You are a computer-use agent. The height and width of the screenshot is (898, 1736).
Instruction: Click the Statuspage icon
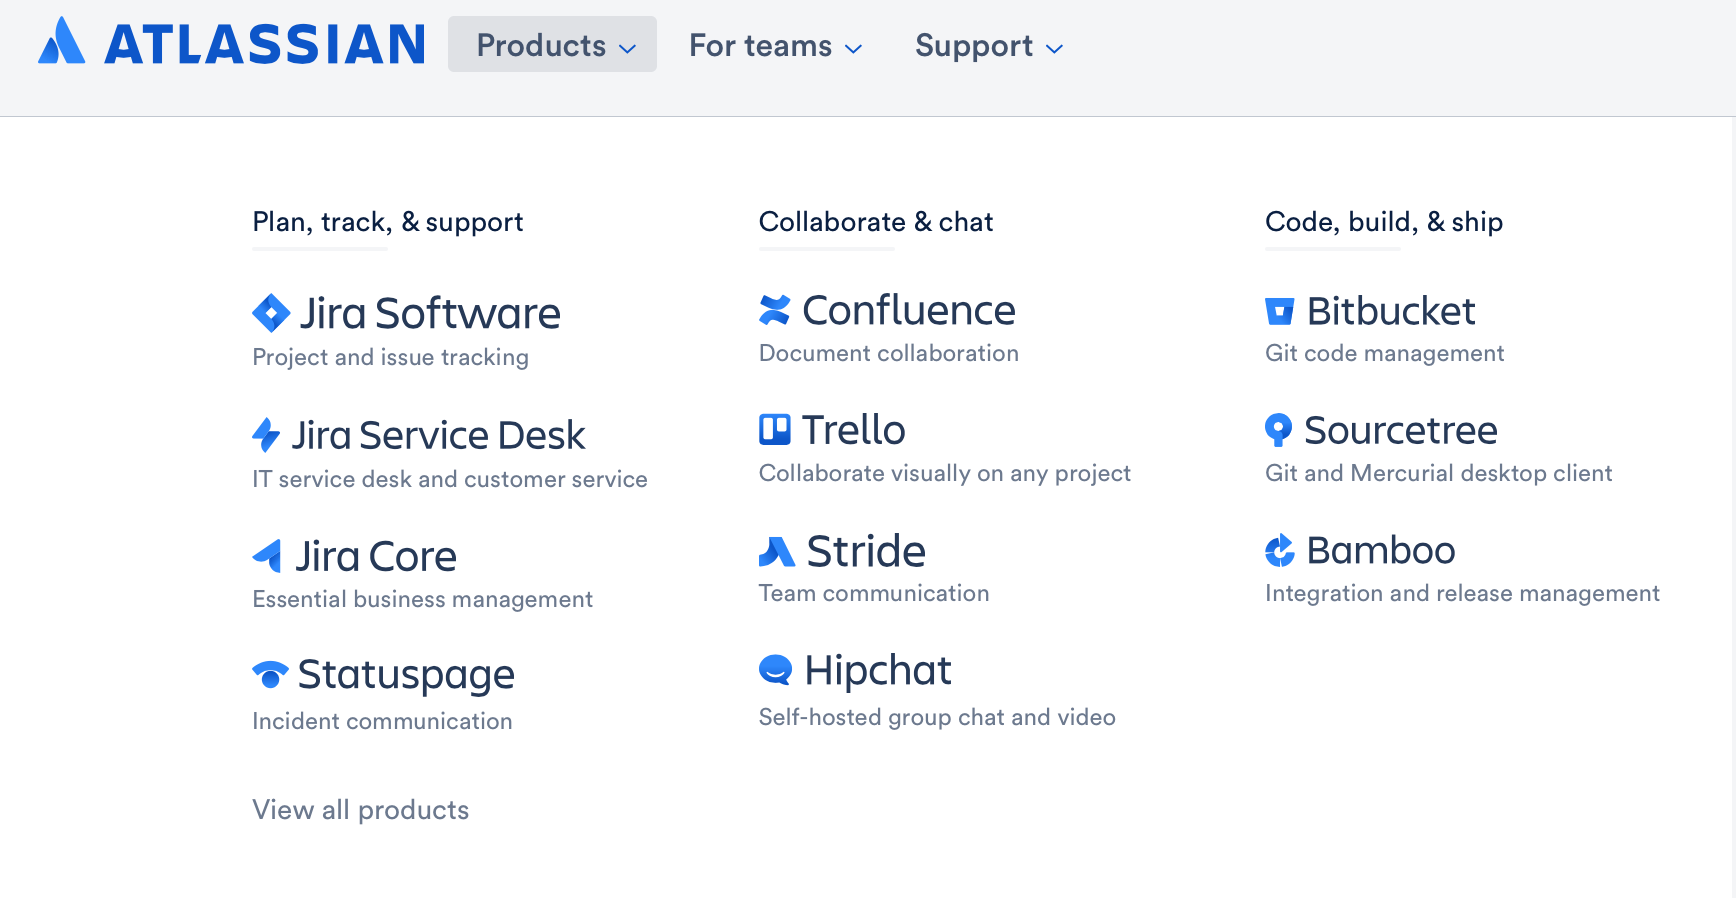pos(270,674)
